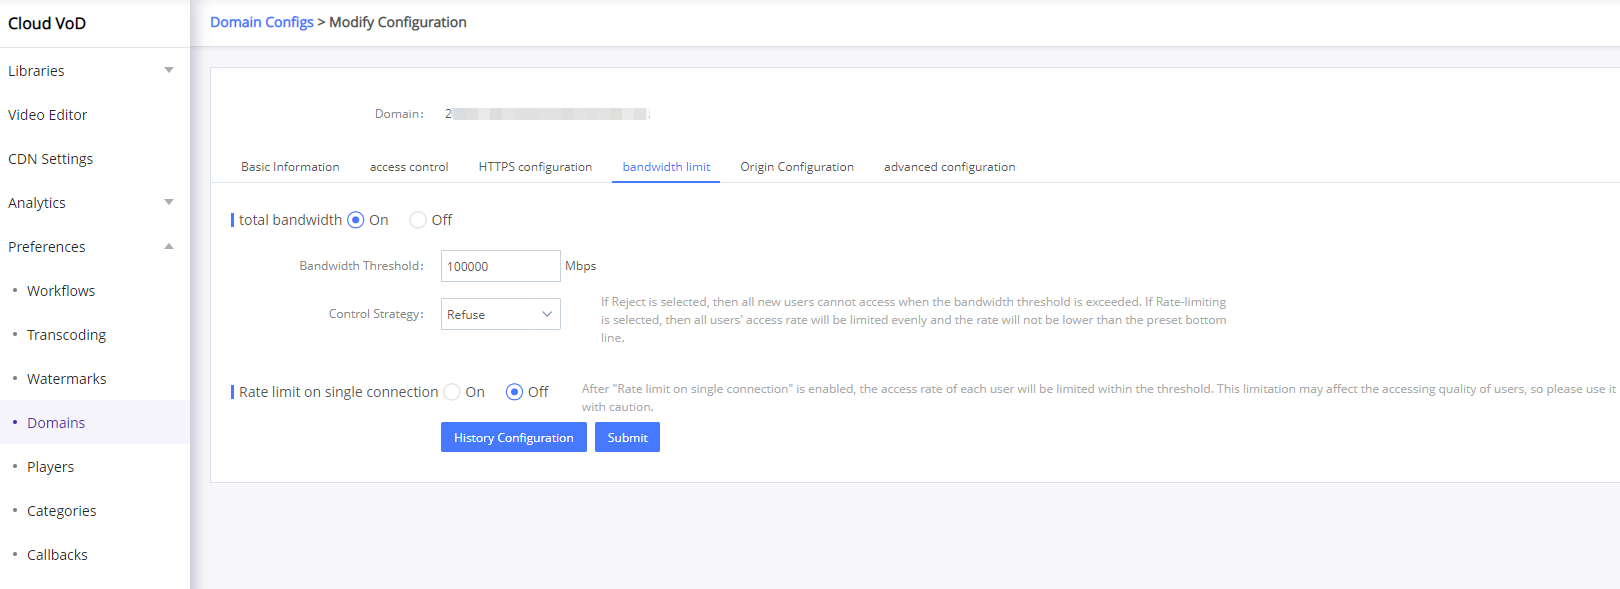Open the Control Strategy dropdown
This screenshot has width=1620, height=589.
[501, 314]
